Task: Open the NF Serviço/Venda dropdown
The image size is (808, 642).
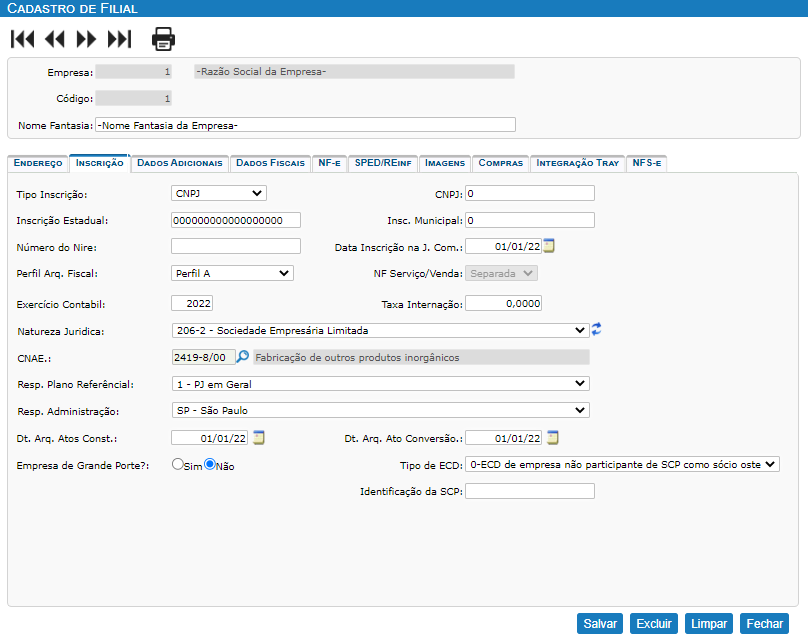Action: (x=501, y=273)
